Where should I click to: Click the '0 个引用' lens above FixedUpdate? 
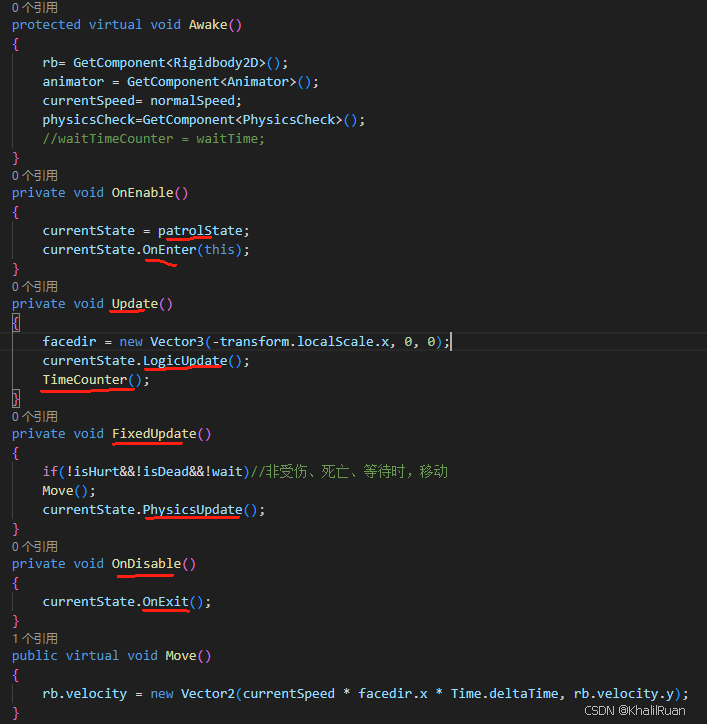point(35,416)
